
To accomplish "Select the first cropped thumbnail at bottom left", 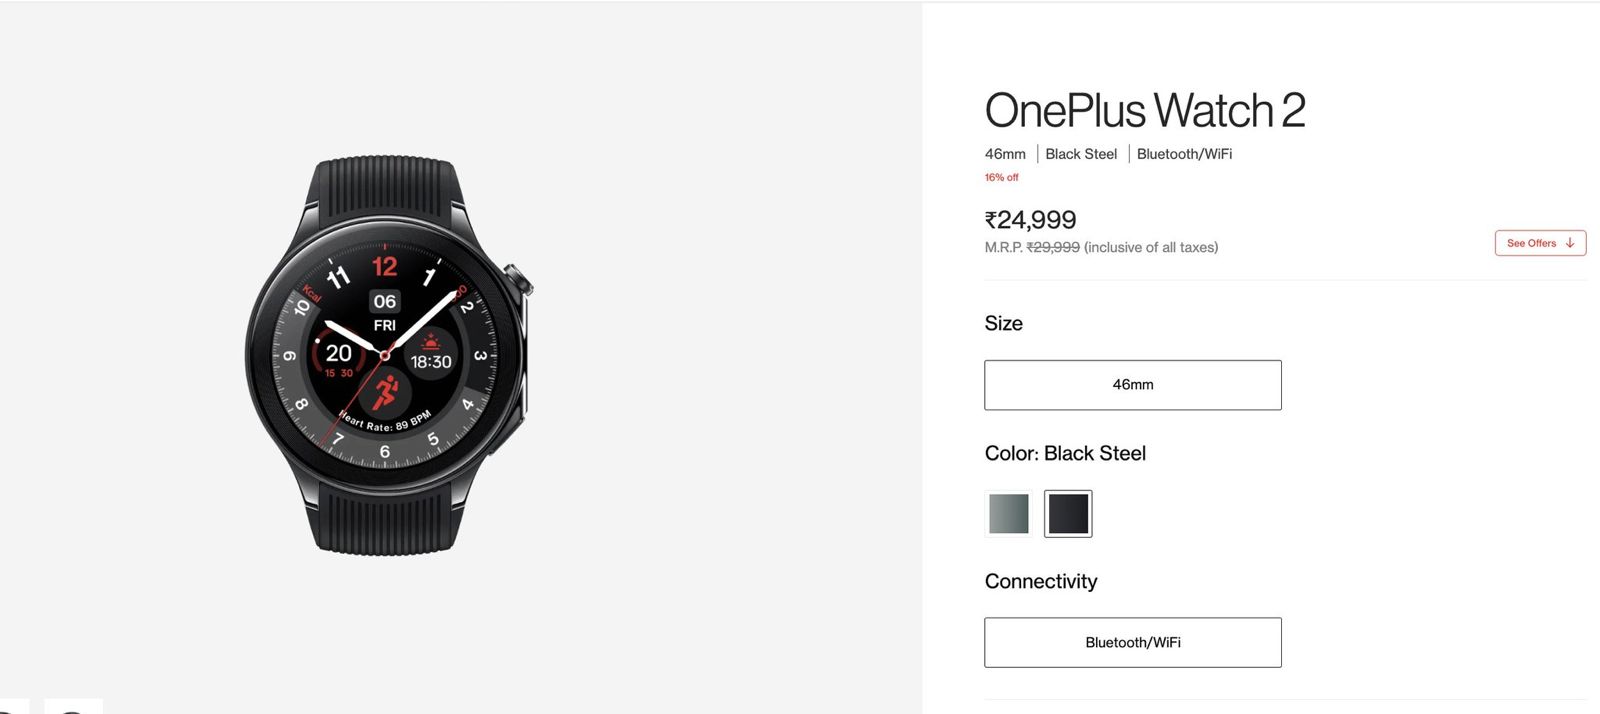I will (14, 707).
